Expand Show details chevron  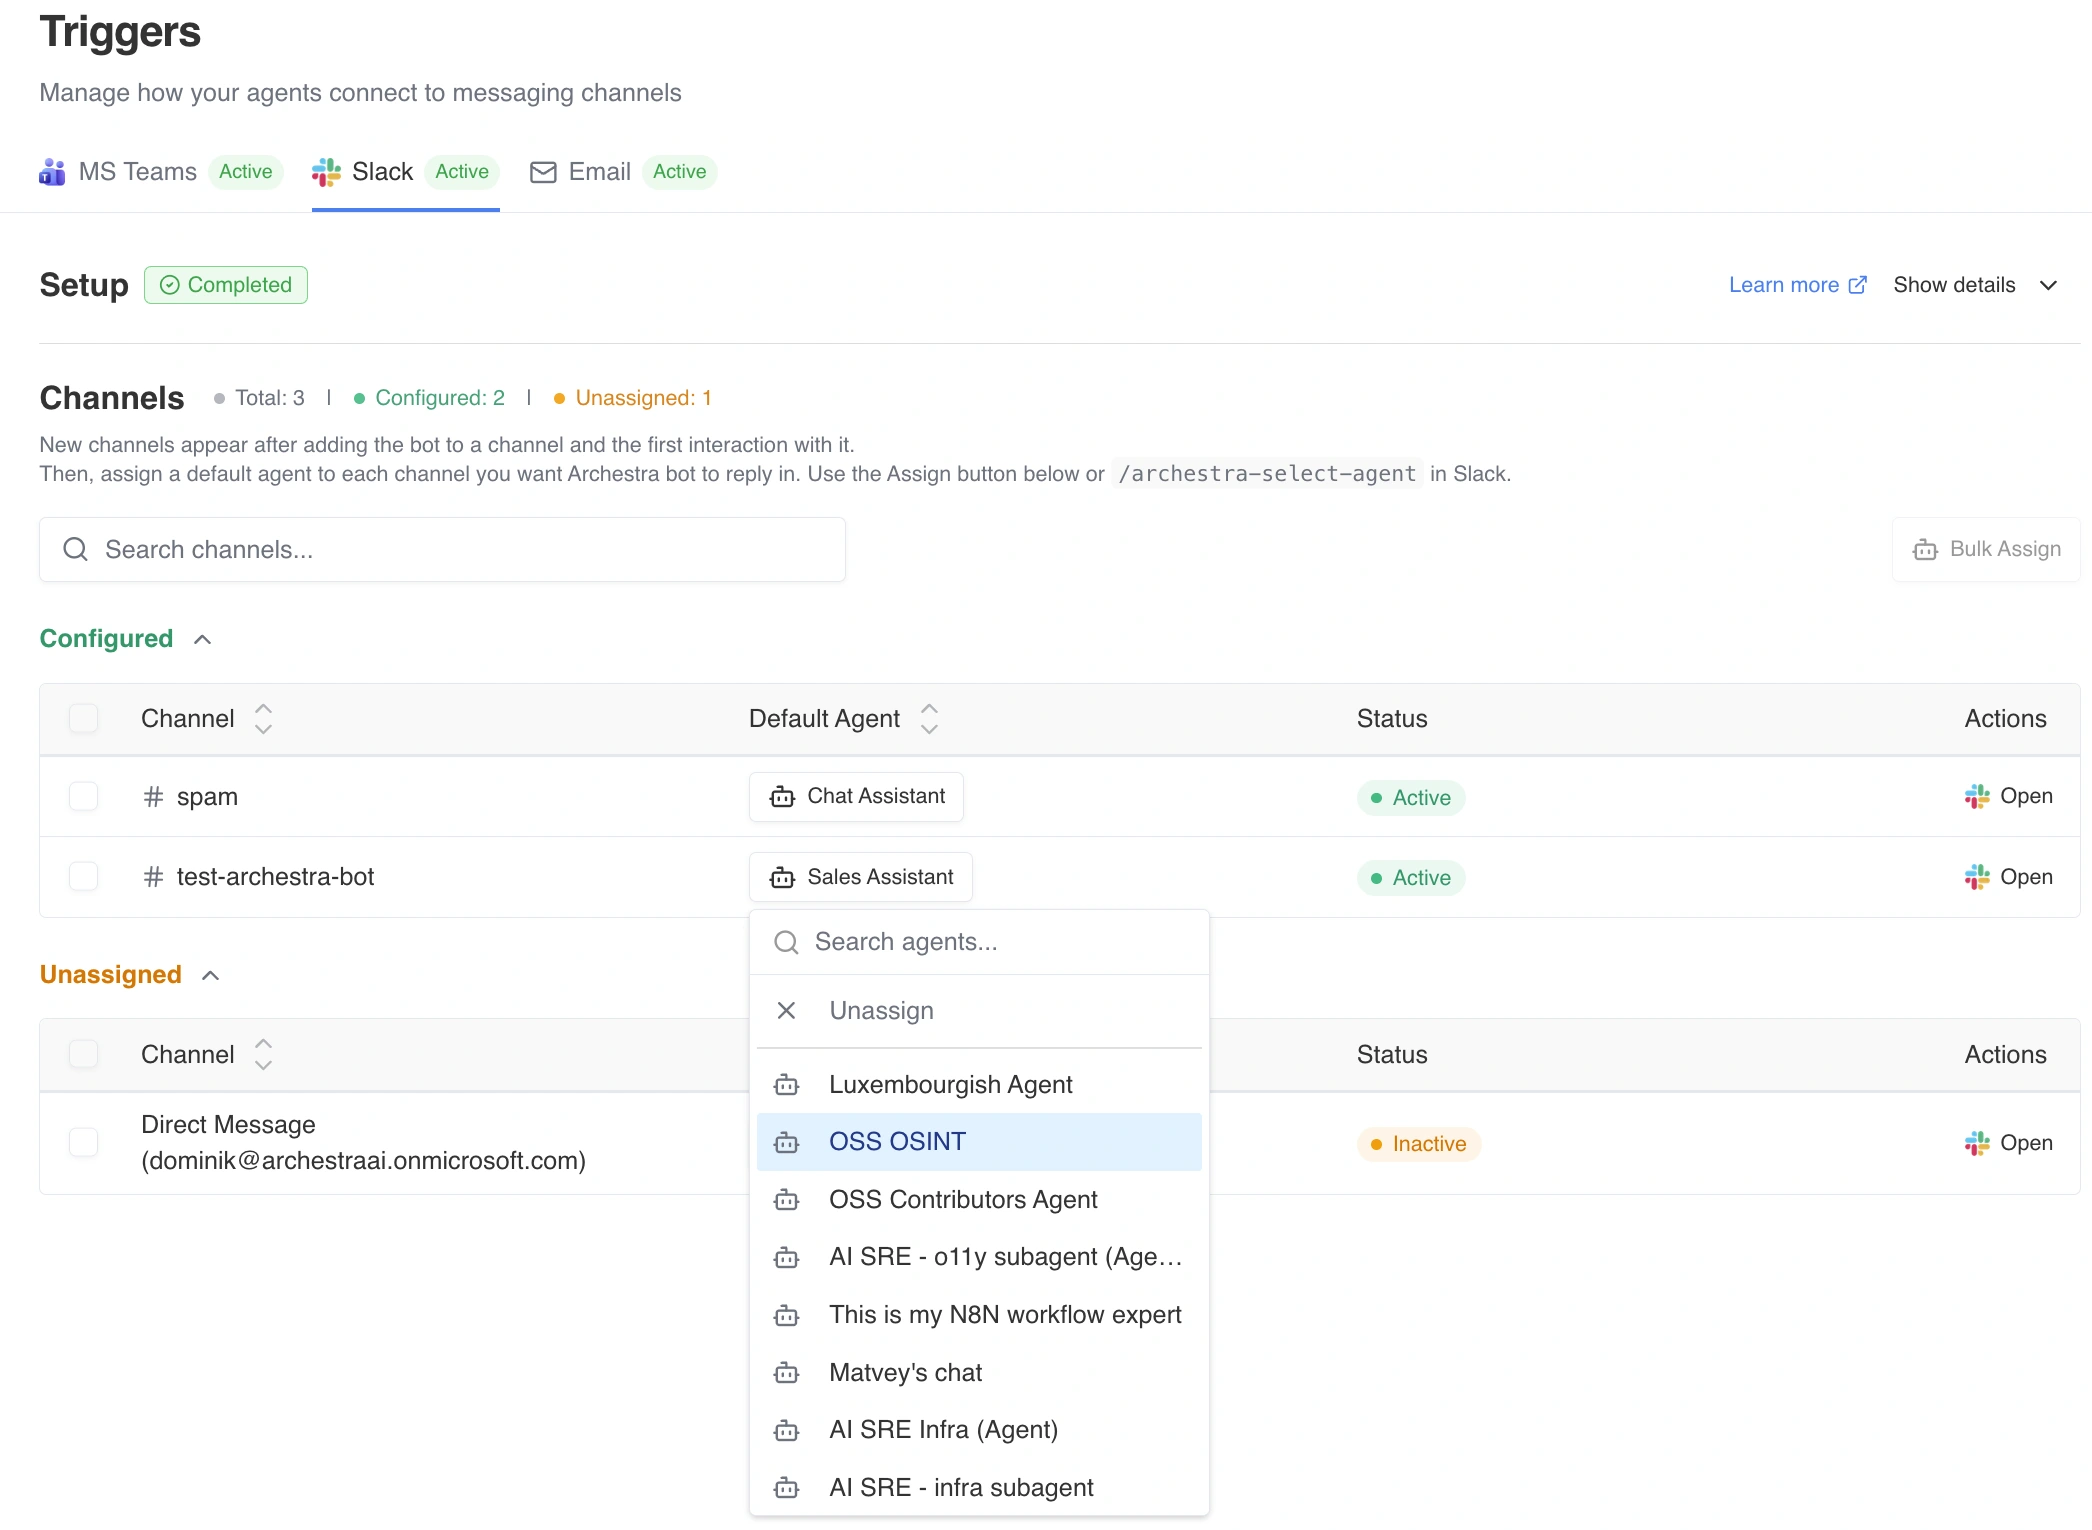click(x=2049, y=285)
